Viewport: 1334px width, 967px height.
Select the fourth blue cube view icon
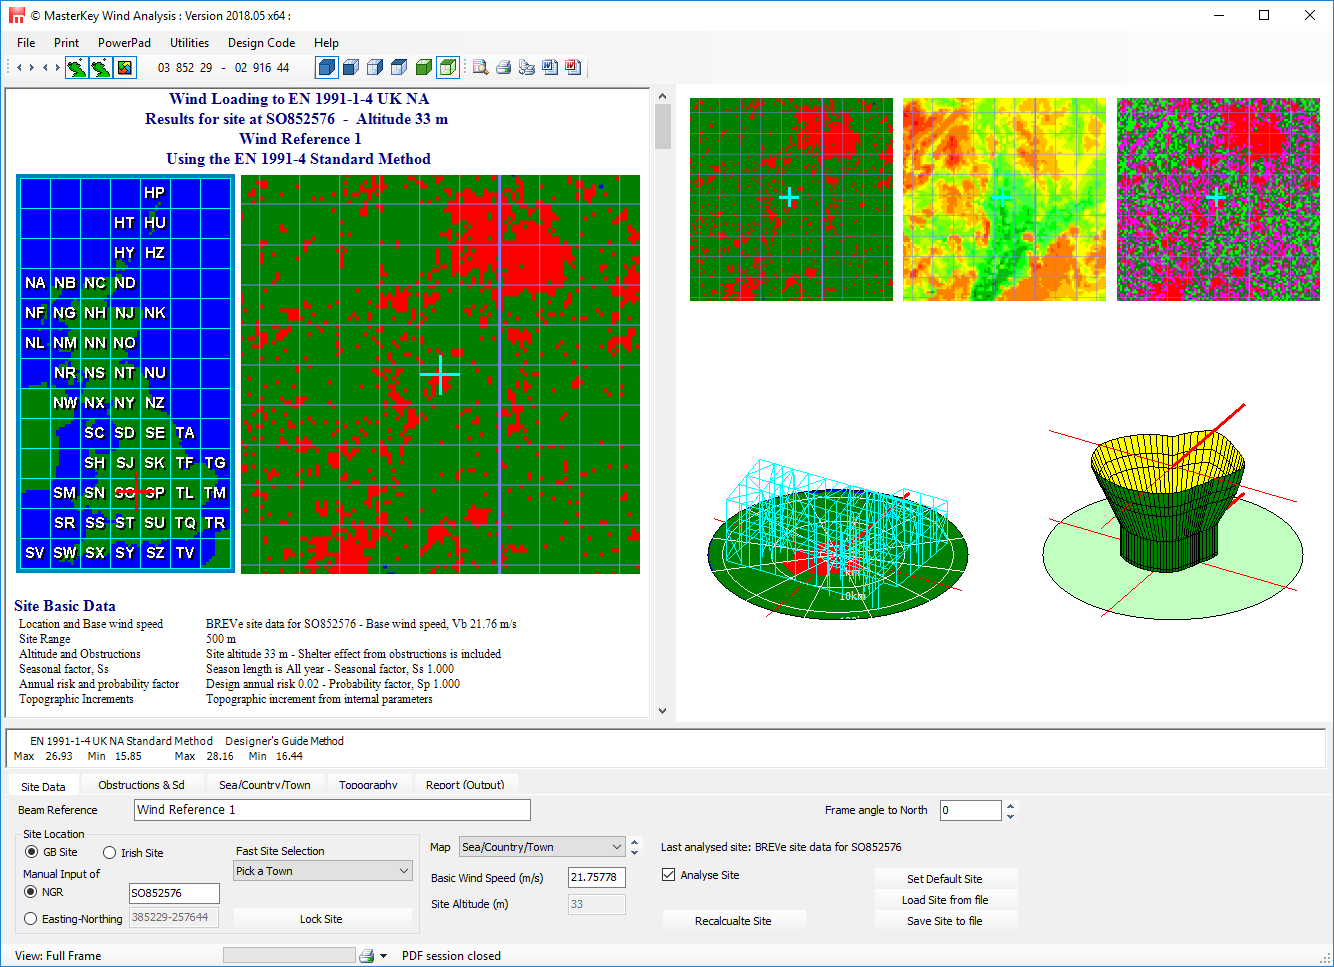(399, 67)
